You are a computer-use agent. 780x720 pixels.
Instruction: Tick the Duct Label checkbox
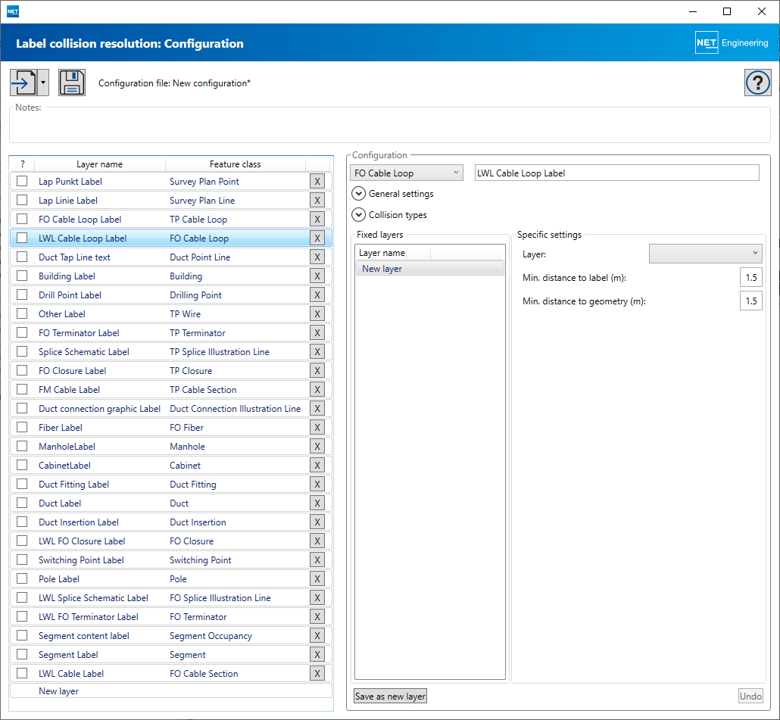pyautogui.click(x=22, y=502)
